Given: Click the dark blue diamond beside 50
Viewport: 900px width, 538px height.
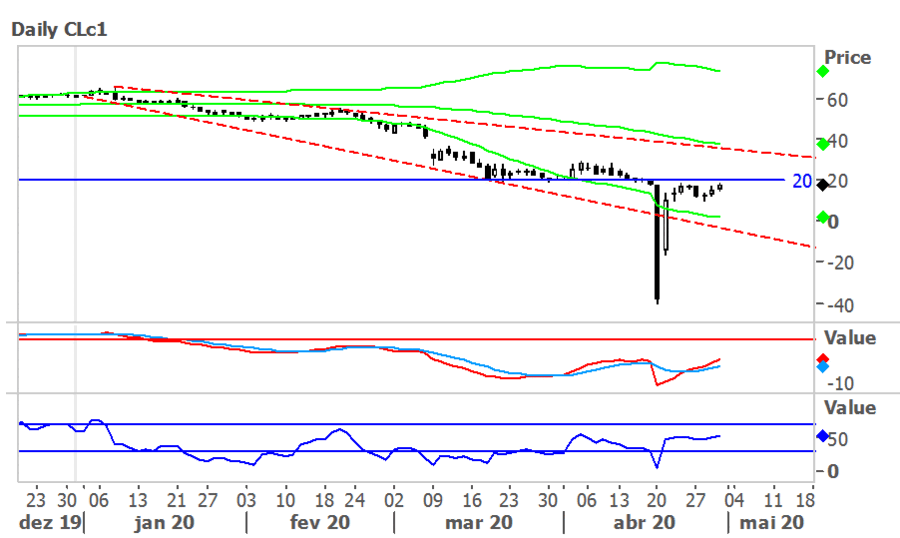Looking at the screenshot, I should tap(823, 436).
